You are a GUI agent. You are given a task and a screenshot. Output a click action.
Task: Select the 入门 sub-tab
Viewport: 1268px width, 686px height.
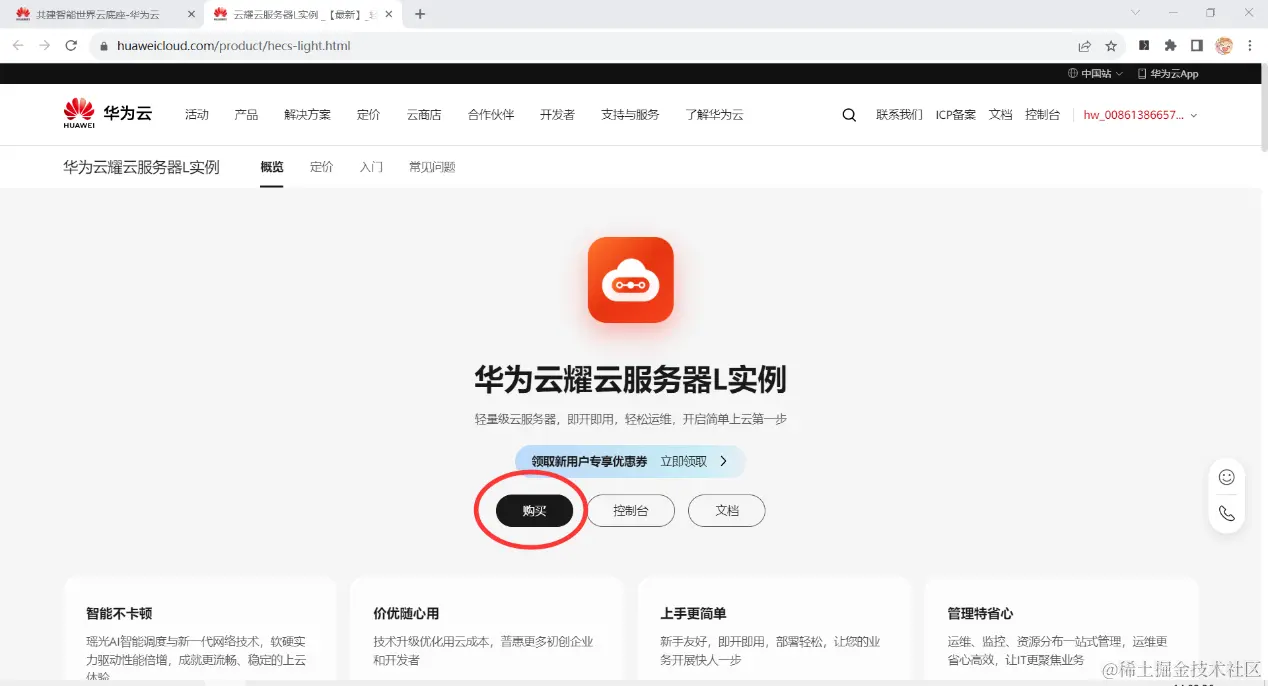click(x=371, y=167)
